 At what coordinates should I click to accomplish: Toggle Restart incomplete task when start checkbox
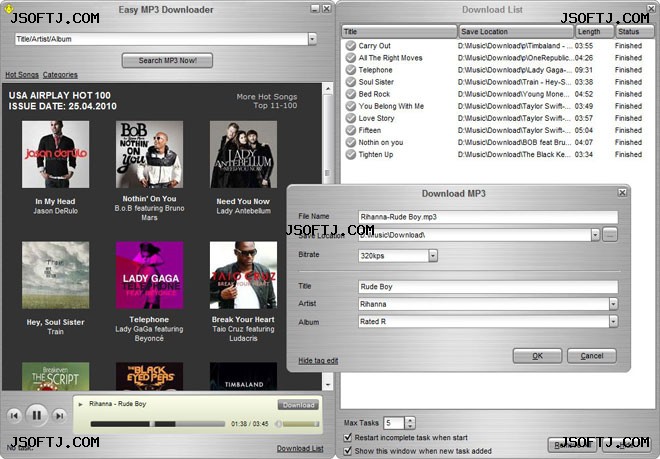click(x=348, y=438)
